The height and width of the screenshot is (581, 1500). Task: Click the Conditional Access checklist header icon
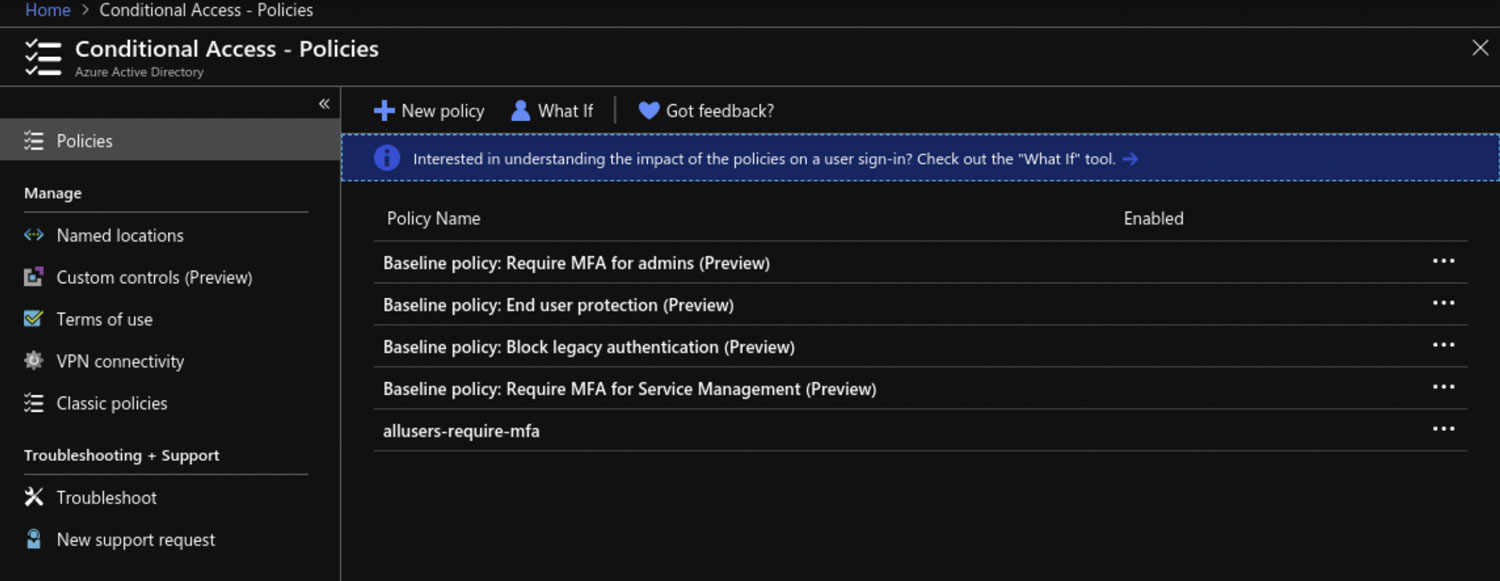pos(43,58)
